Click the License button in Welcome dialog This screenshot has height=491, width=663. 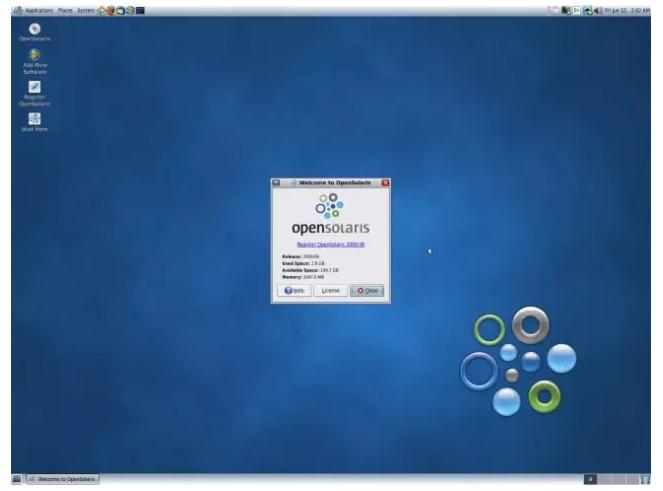pyautogui.click(x=330, y=291)
